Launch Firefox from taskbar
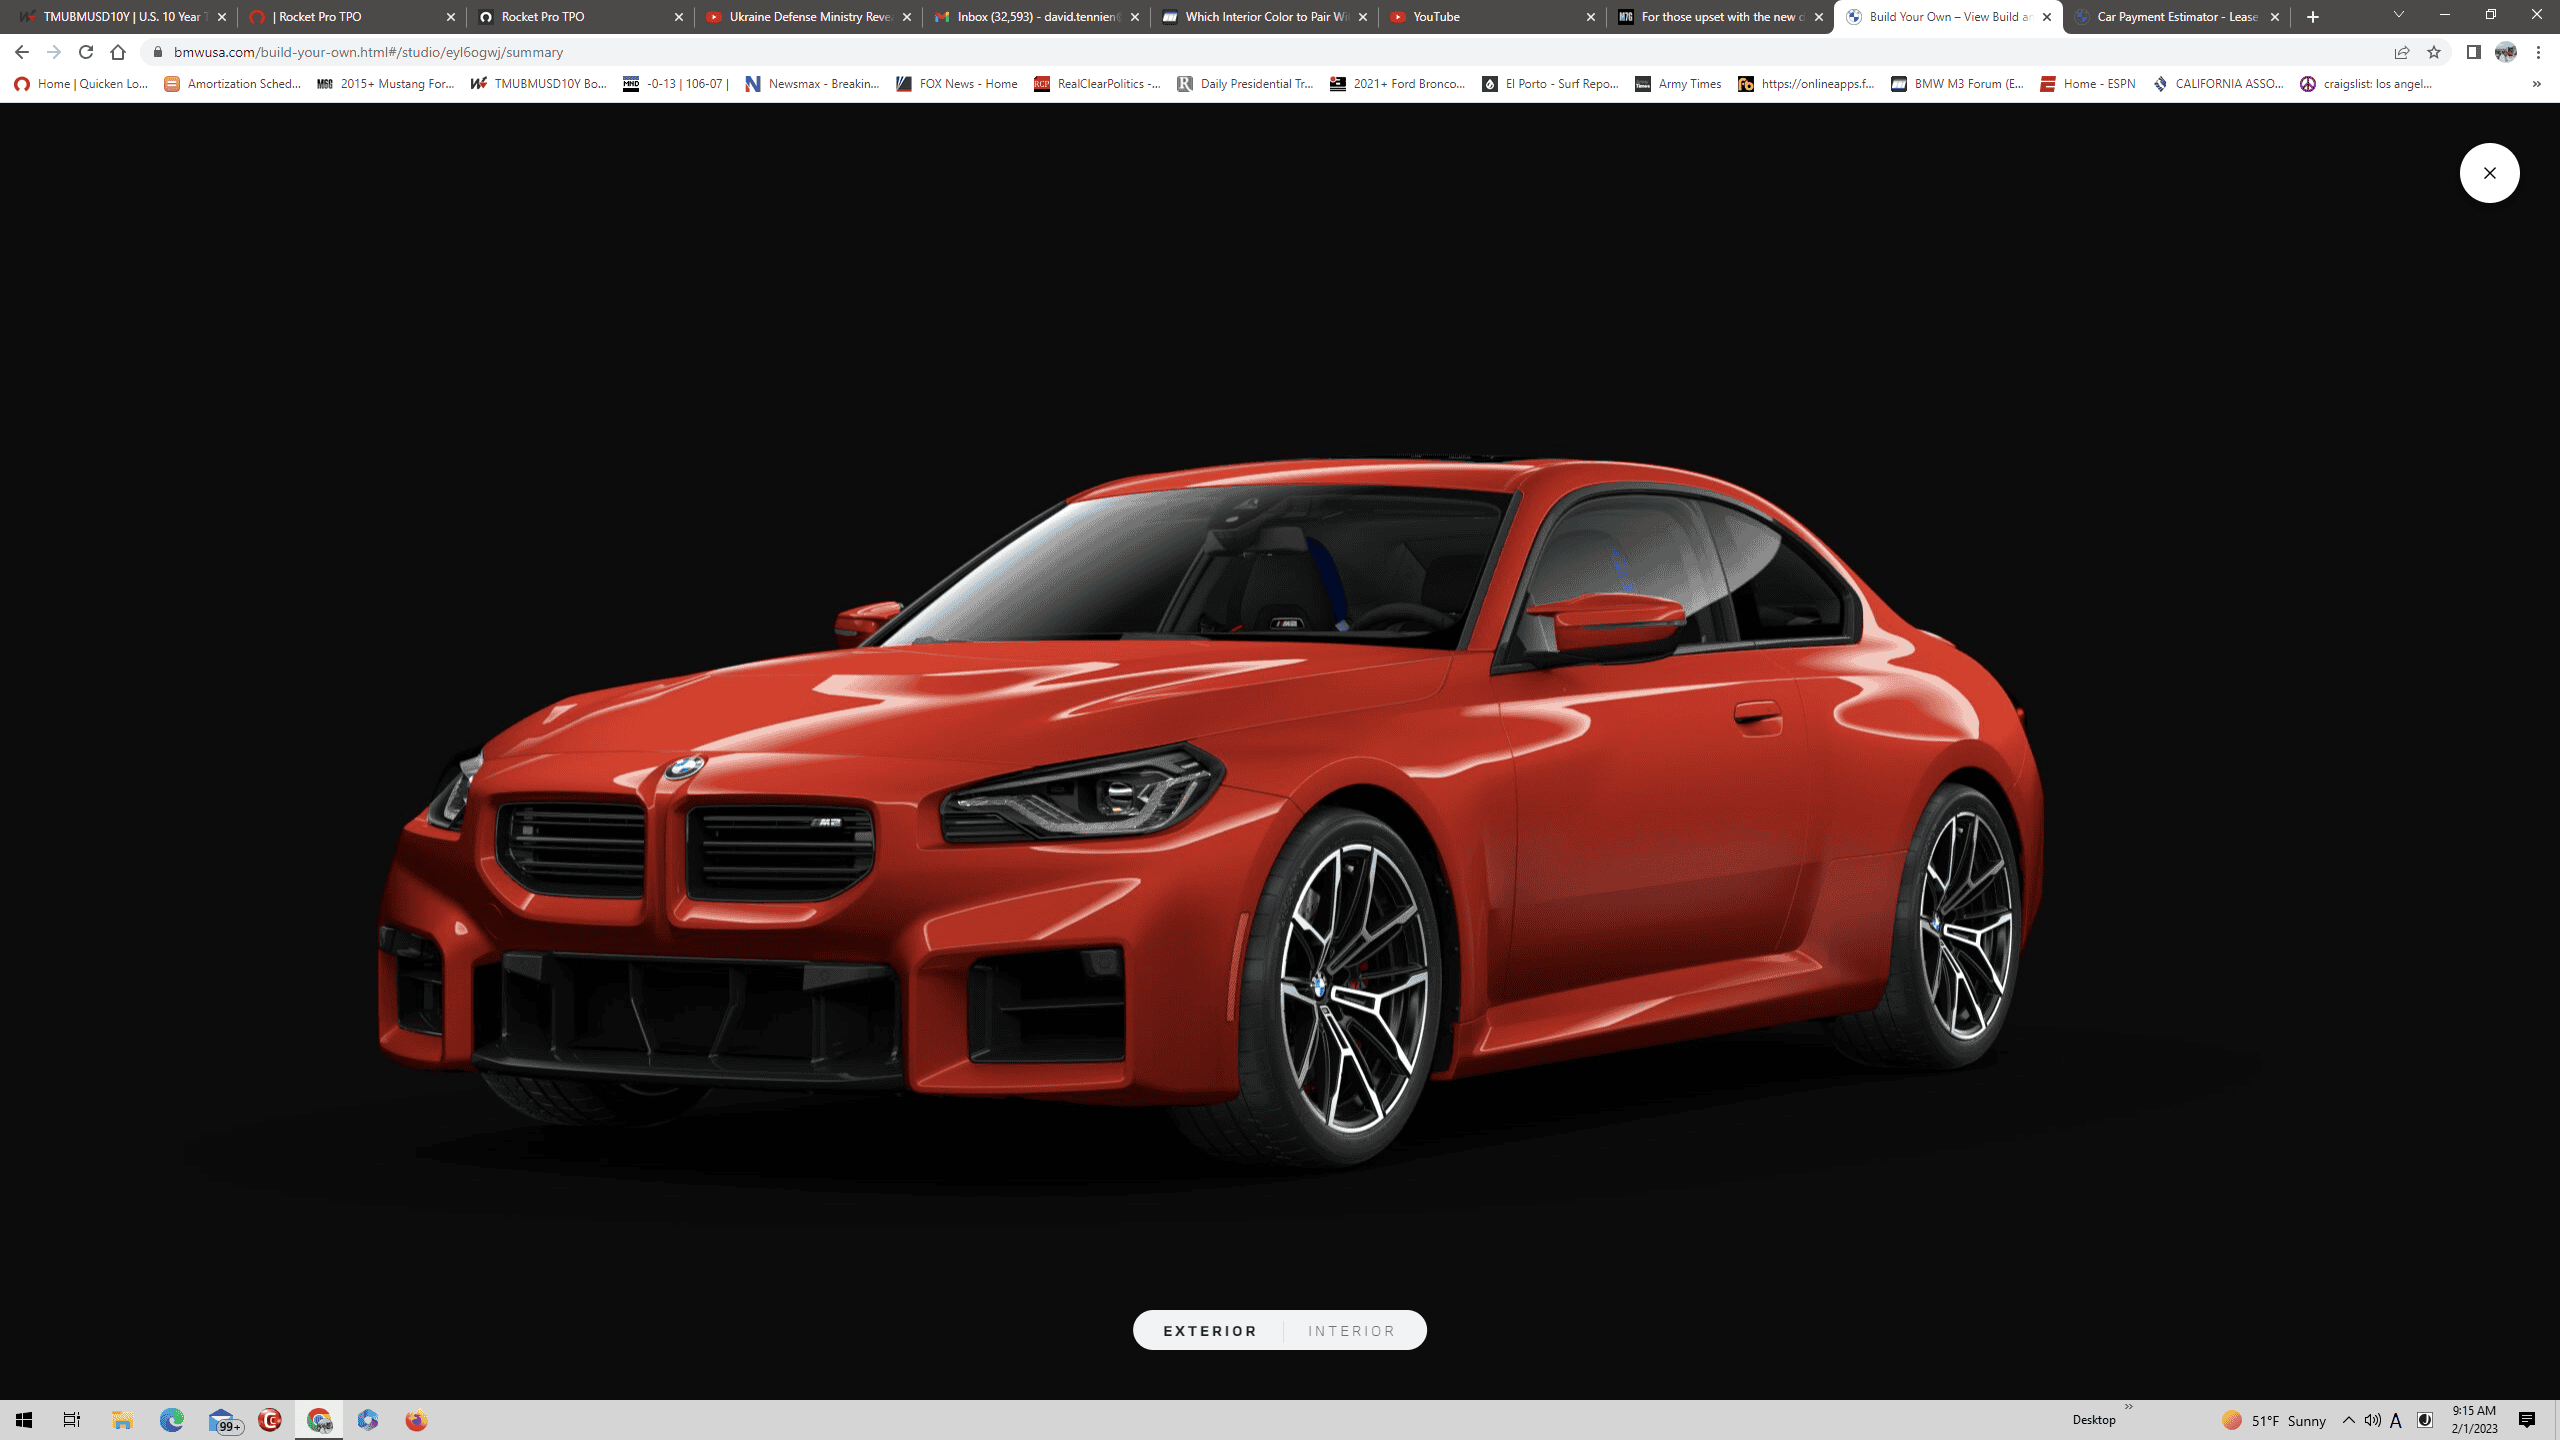 417,1420
